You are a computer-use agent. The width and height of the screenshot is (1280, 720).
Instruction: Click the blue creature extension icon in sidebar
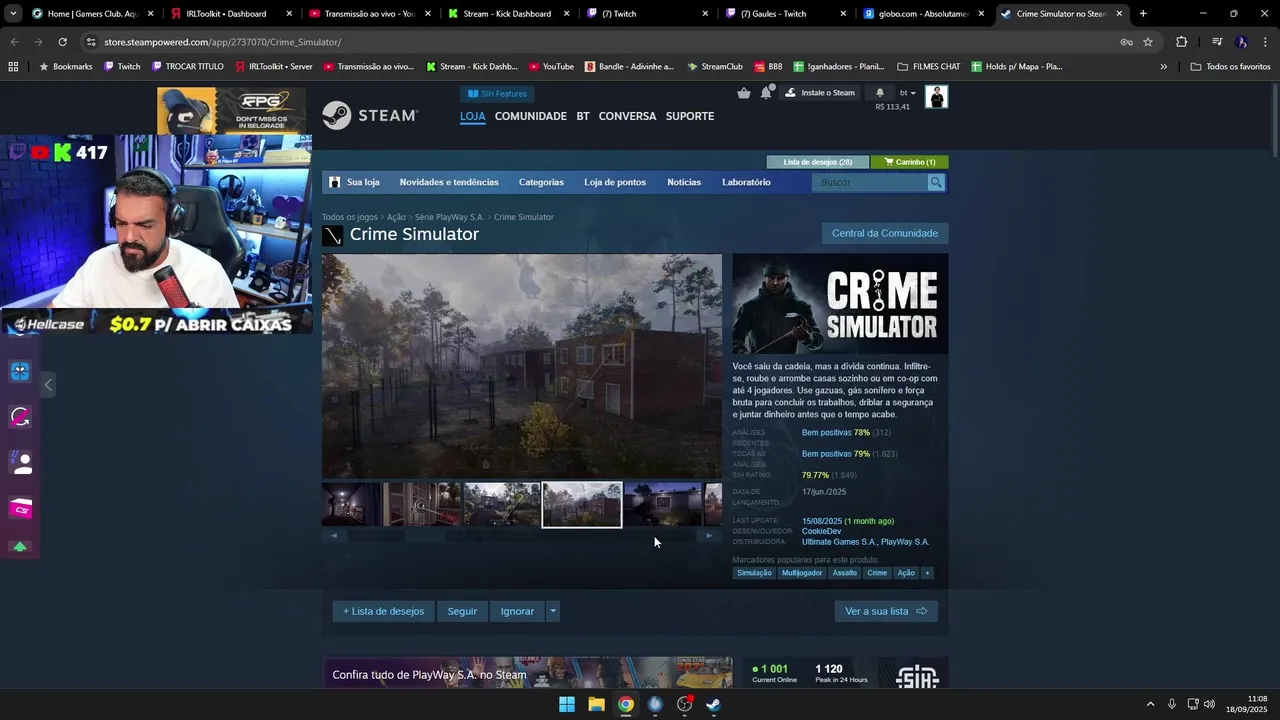point(20,371)
